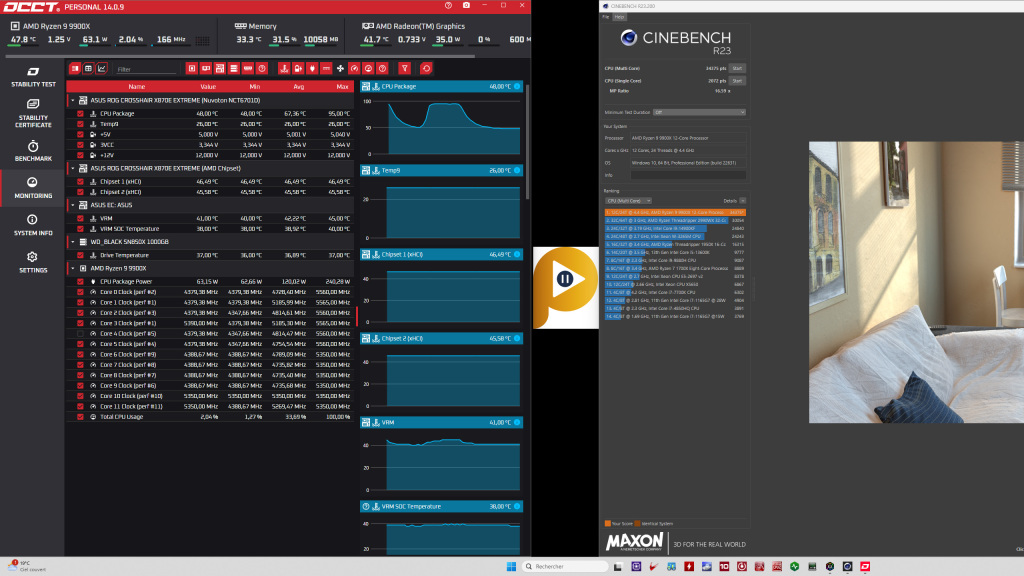The width and height of the screenshot is (1024, 576).
Task: Select the Monitoring sidebar item
Action: tap(33, 187)
